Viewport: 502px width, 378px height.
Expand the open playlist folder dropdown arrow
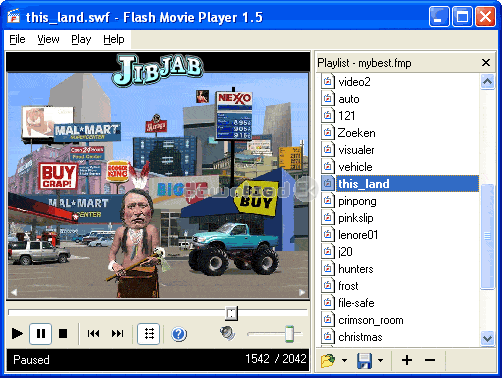(x=344, y=360)
